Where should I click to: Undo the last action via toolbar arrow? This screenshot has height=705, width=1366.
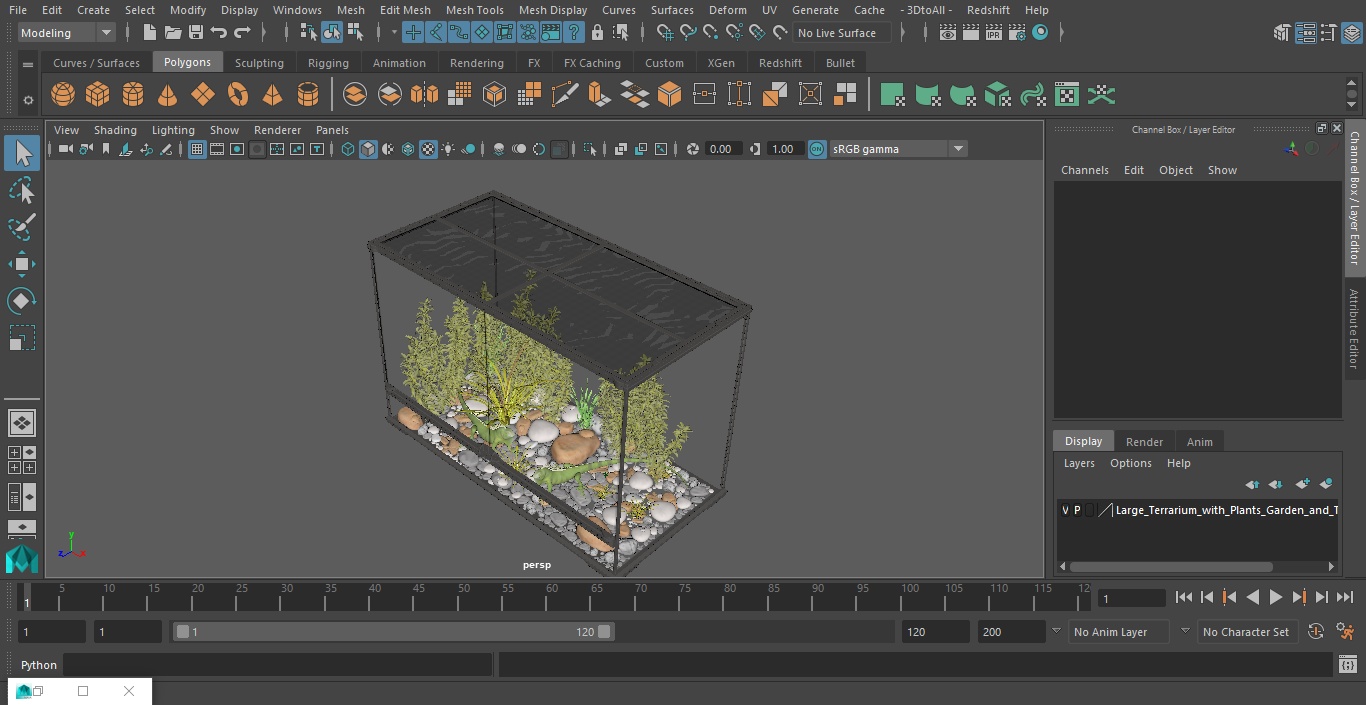(x=219, y=33)
